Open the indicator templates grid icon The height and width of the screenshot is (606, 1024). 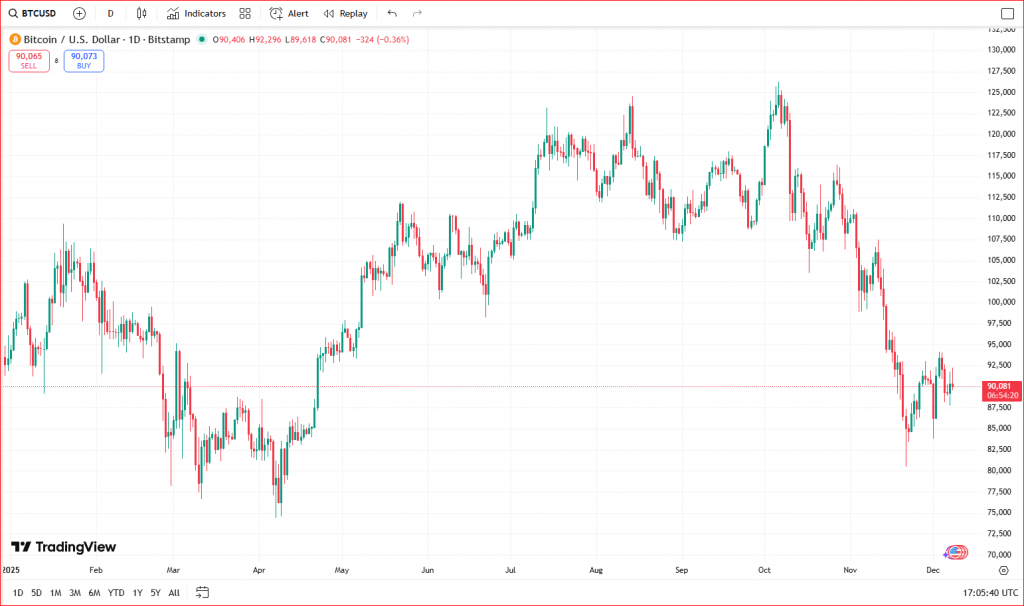coord(245,14)
